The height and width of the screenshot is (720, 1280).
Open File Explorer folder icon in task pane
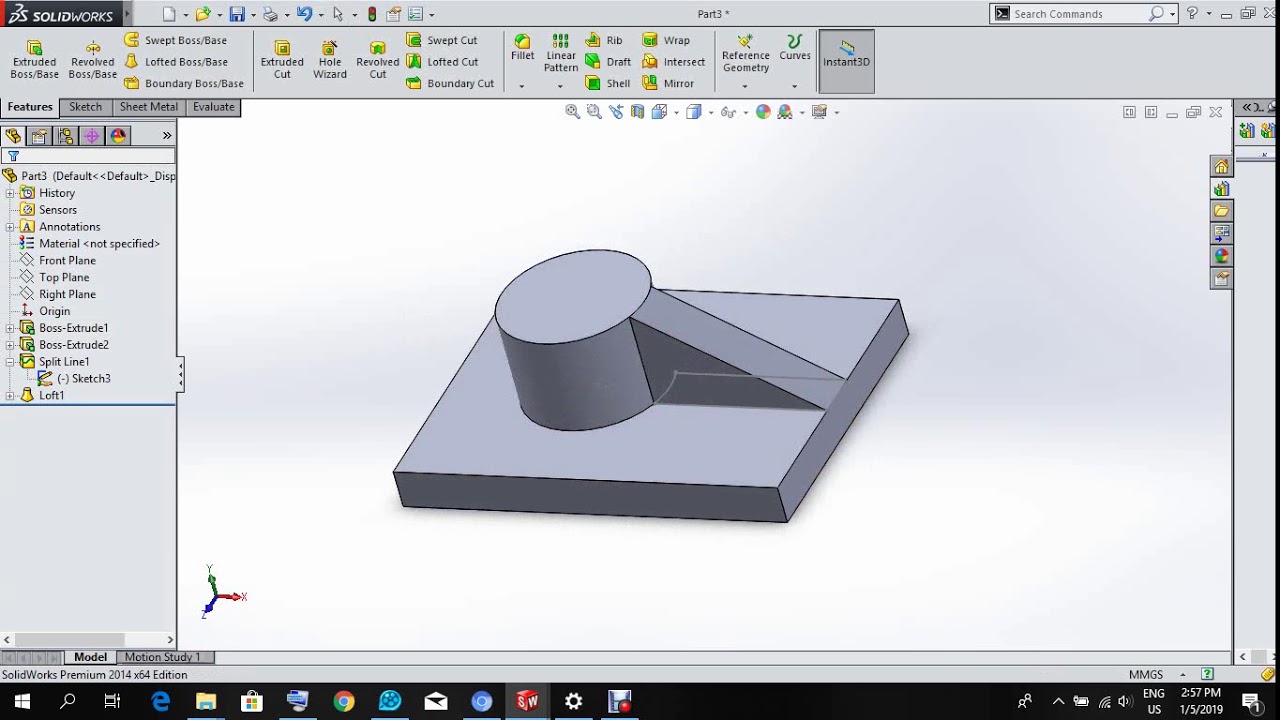pos(1221,211)
